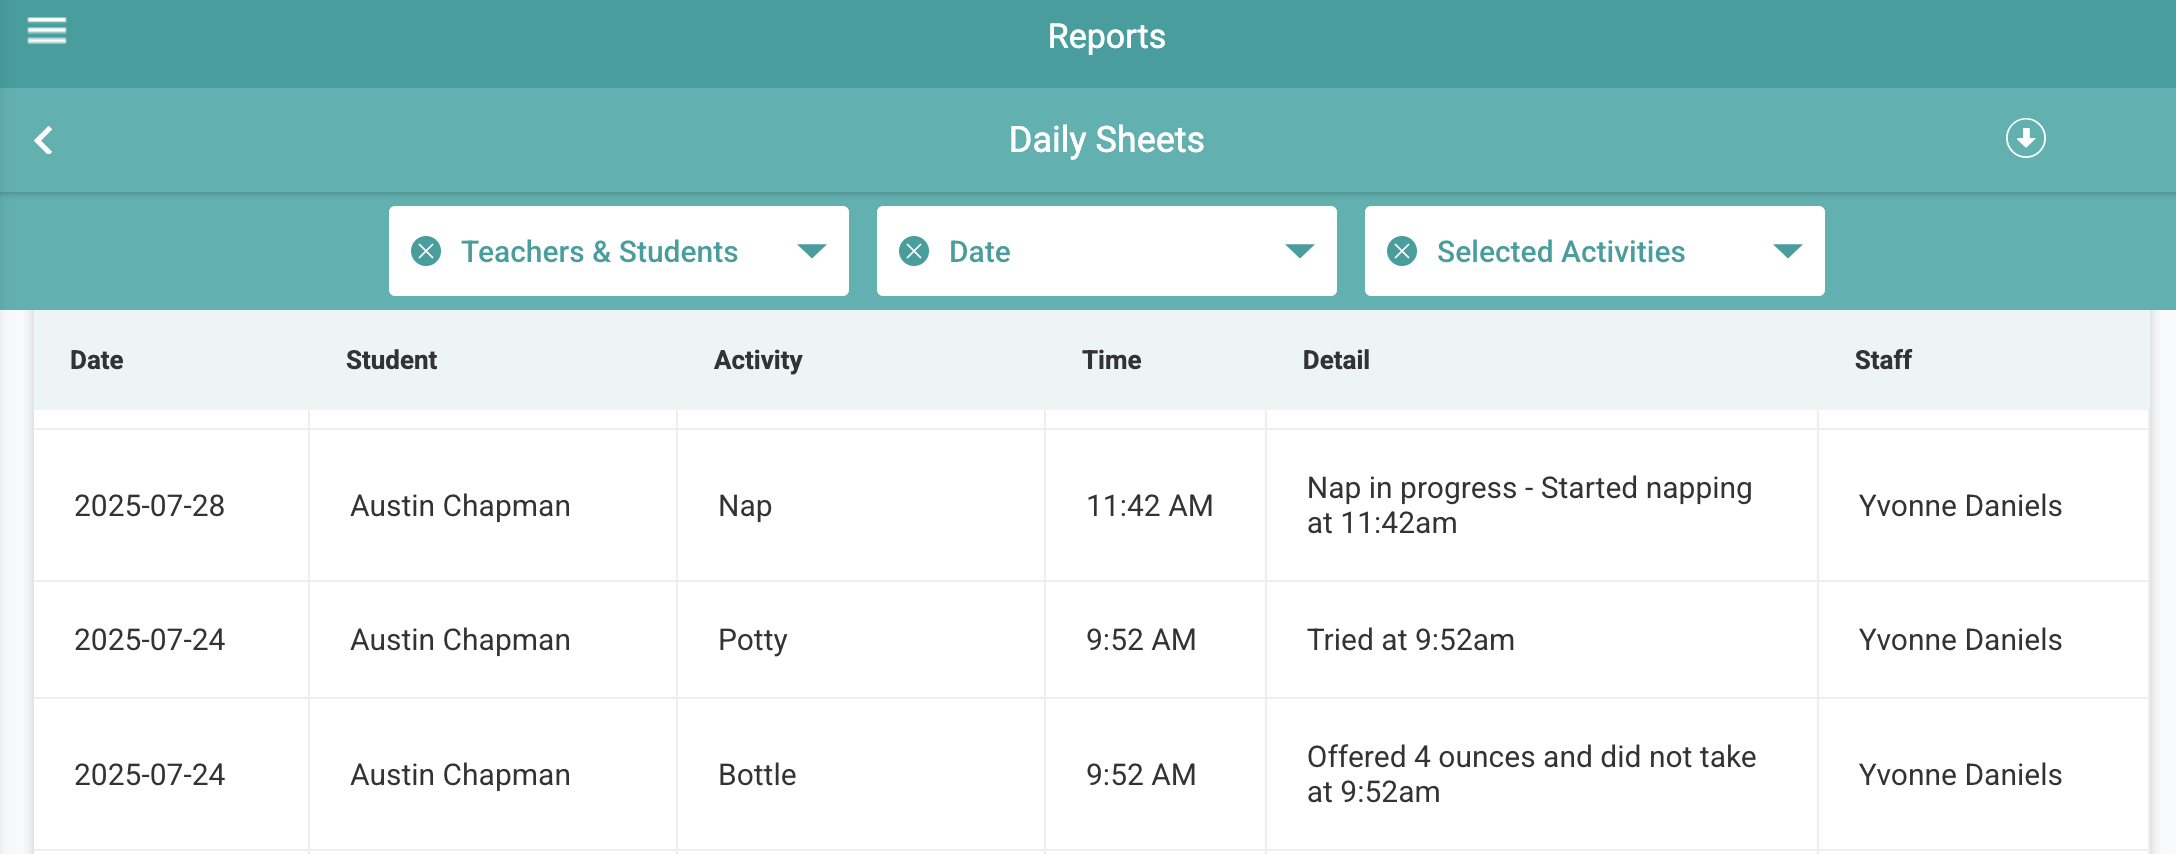
Task: Select the Bottle activity entry
Action: (x=757, y=775)
